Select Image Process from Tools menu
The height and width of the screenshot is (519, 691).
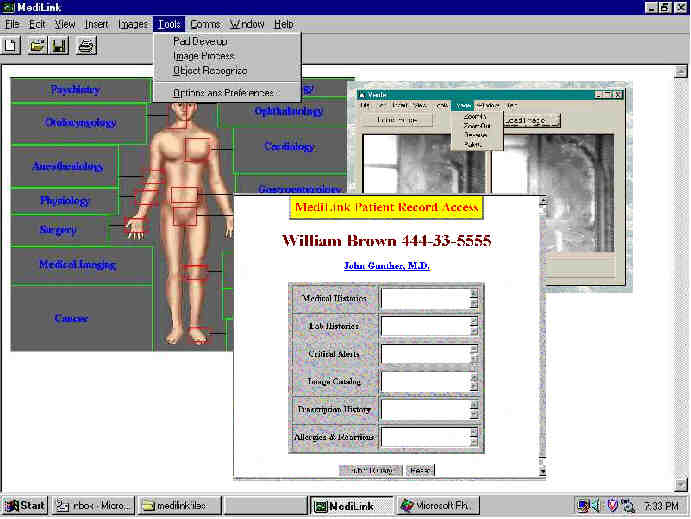point(203,56)
